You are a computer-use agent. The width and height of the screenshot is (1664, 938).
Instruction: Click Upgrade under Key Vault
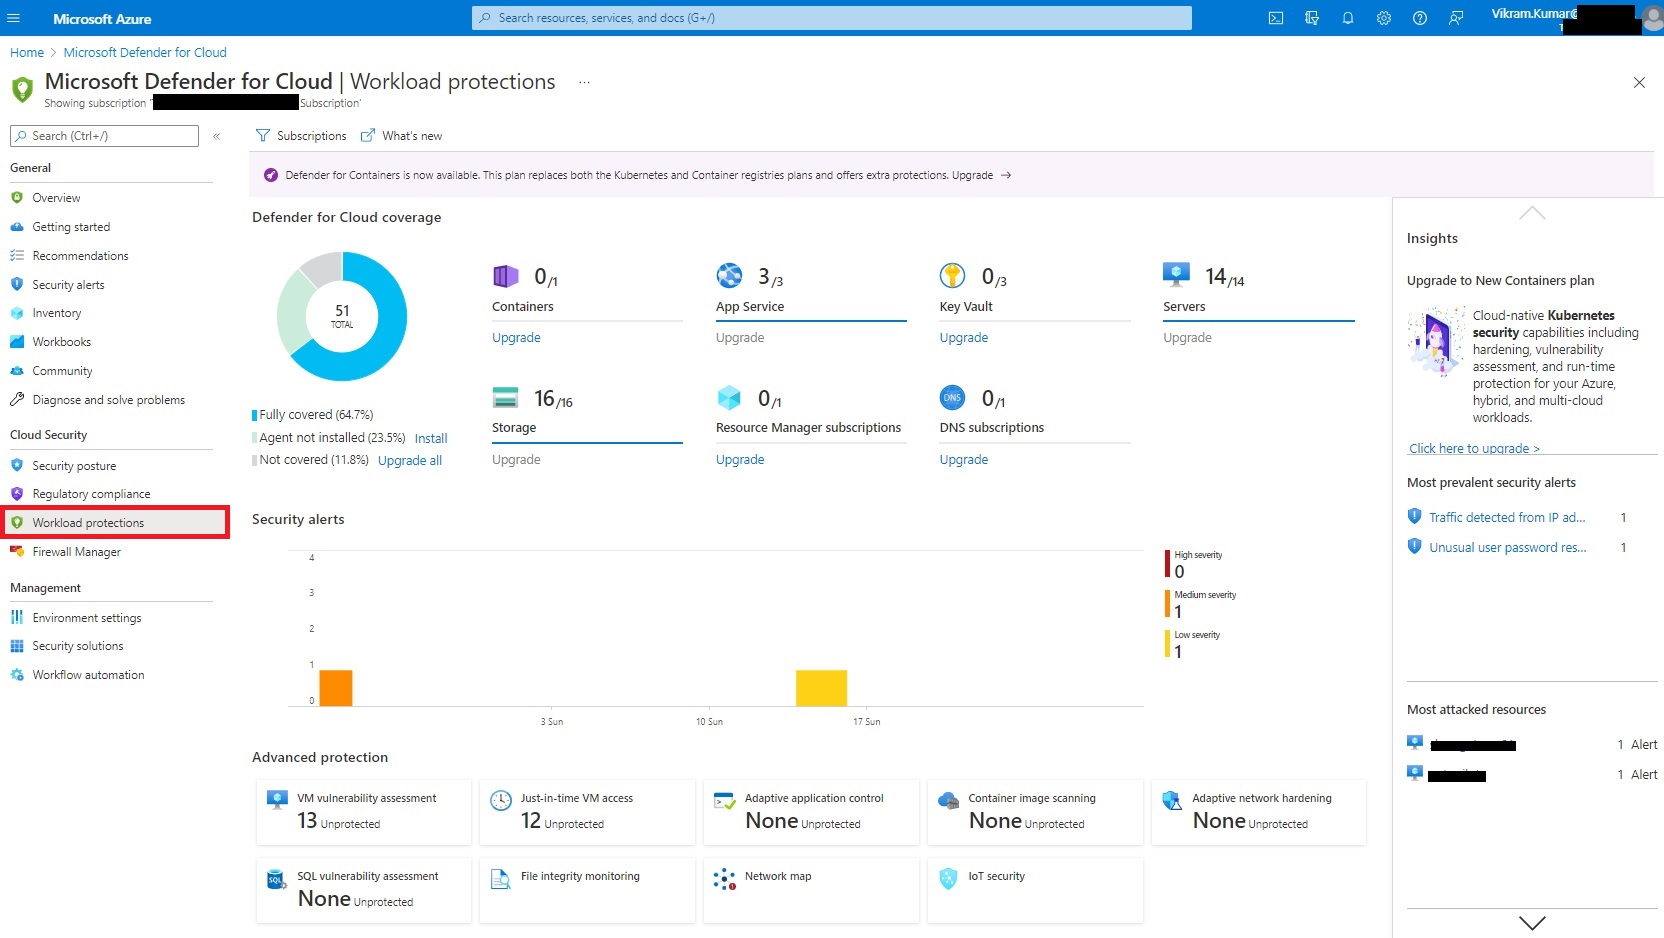point(964,338)
